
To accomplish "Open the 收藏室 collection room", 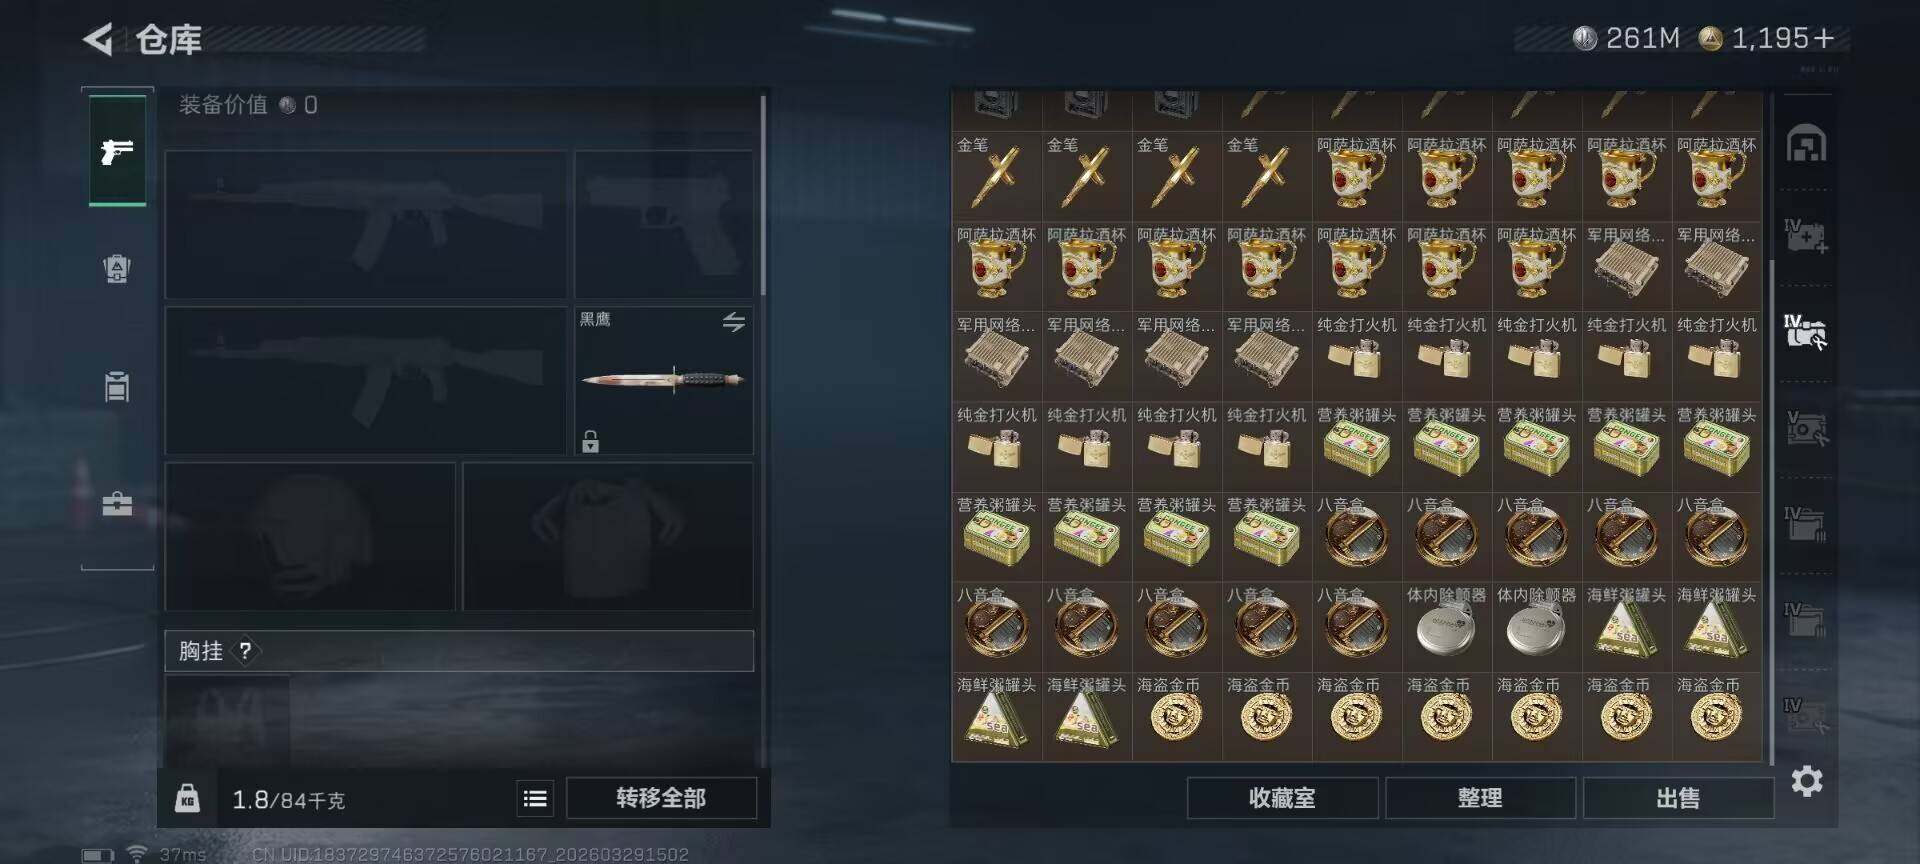I will pyautogui.click(x=1282, y=798).
